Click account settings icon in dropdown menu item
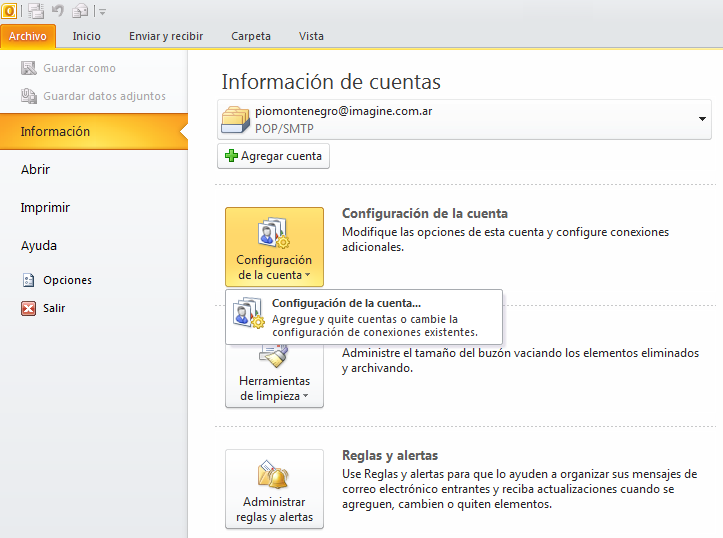This screenshot has height=538, width=723. point(249,313)
